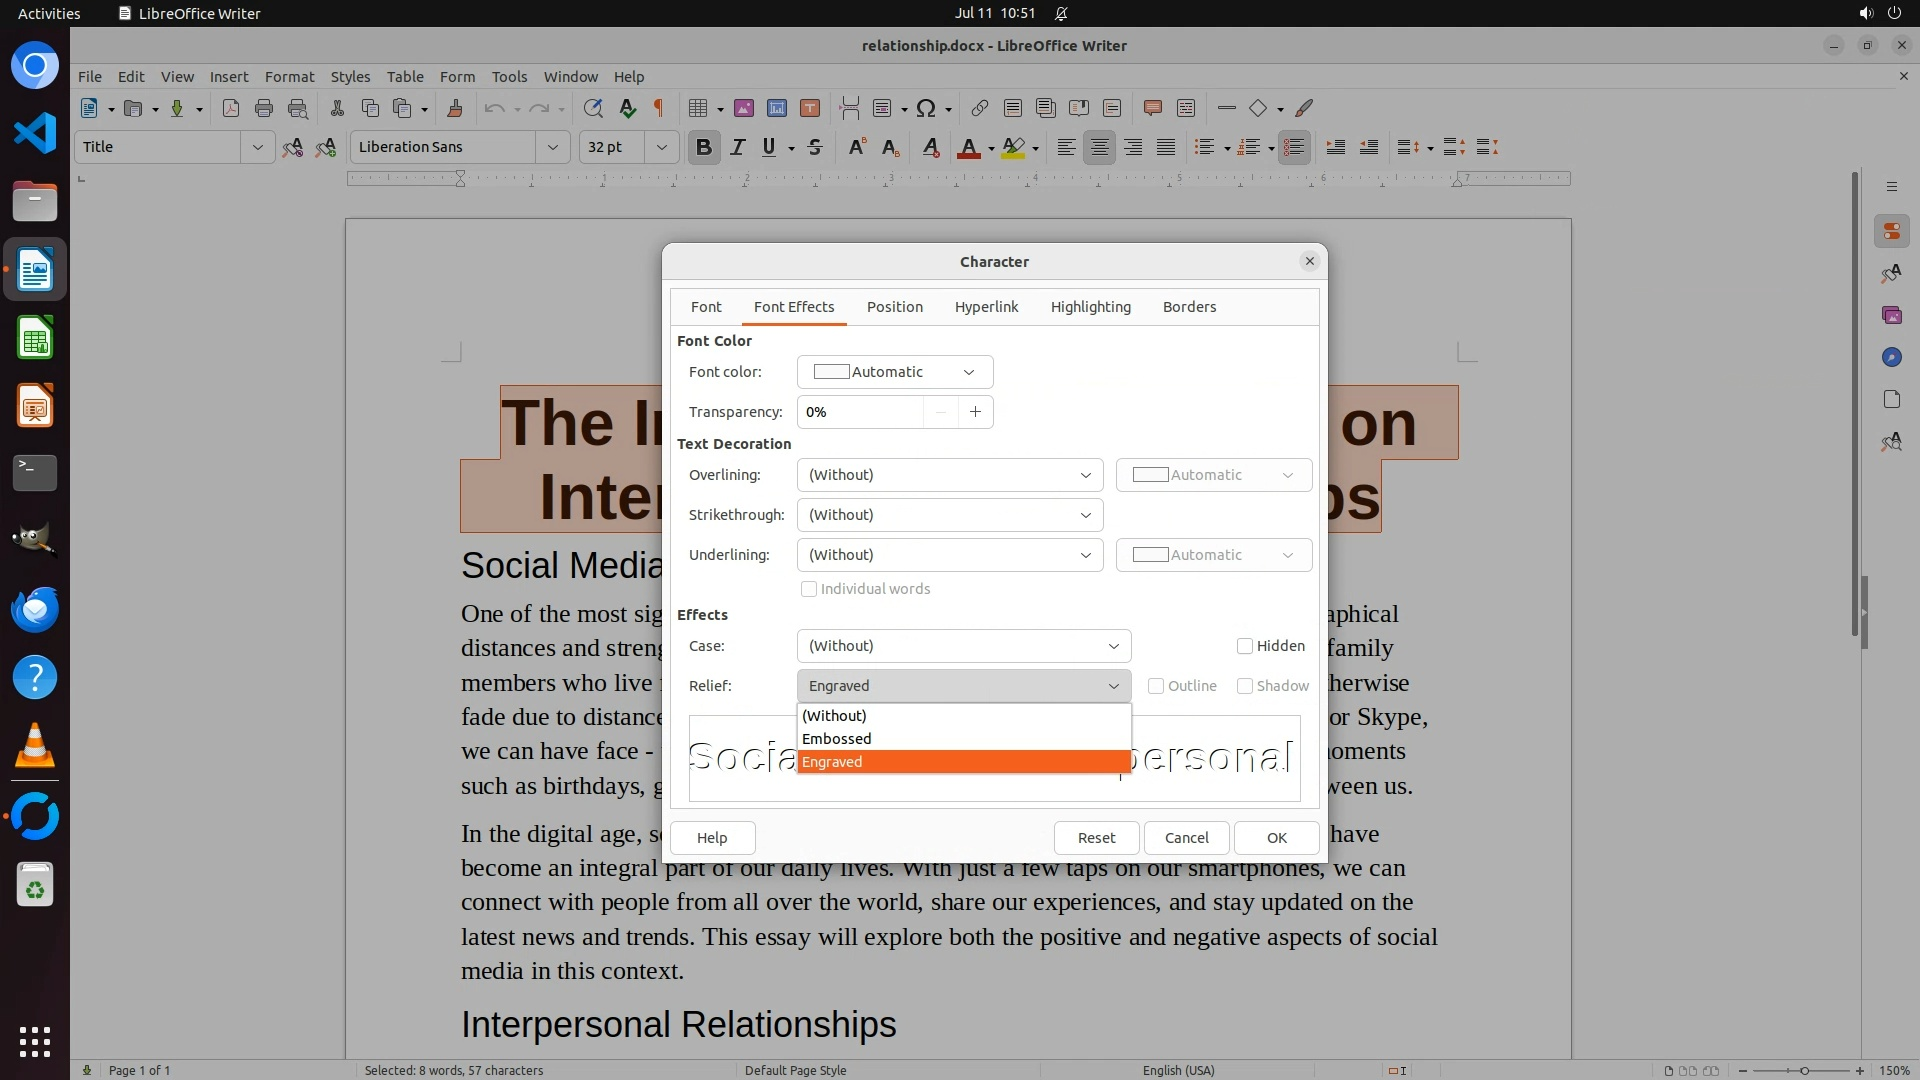Click the Reset button
Image resolution: width=1920 pixels, height=1080 pixels.
tap(1096, 838)
